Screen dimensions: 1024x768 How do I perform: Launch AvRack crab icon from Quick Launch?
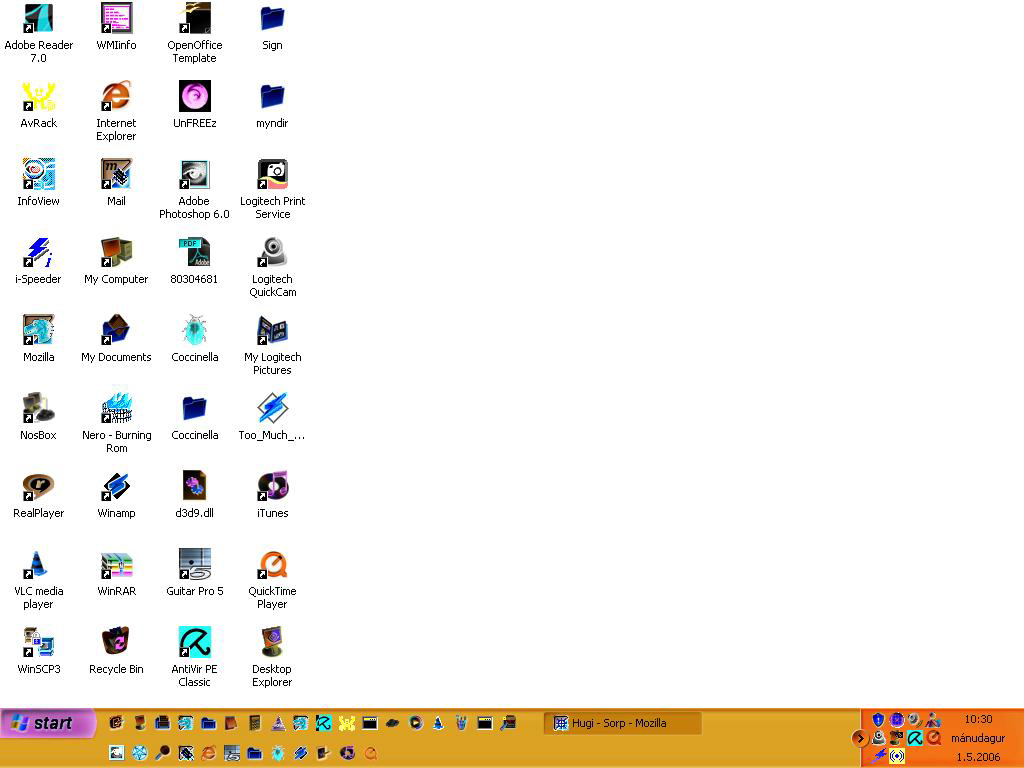[347, 723]
